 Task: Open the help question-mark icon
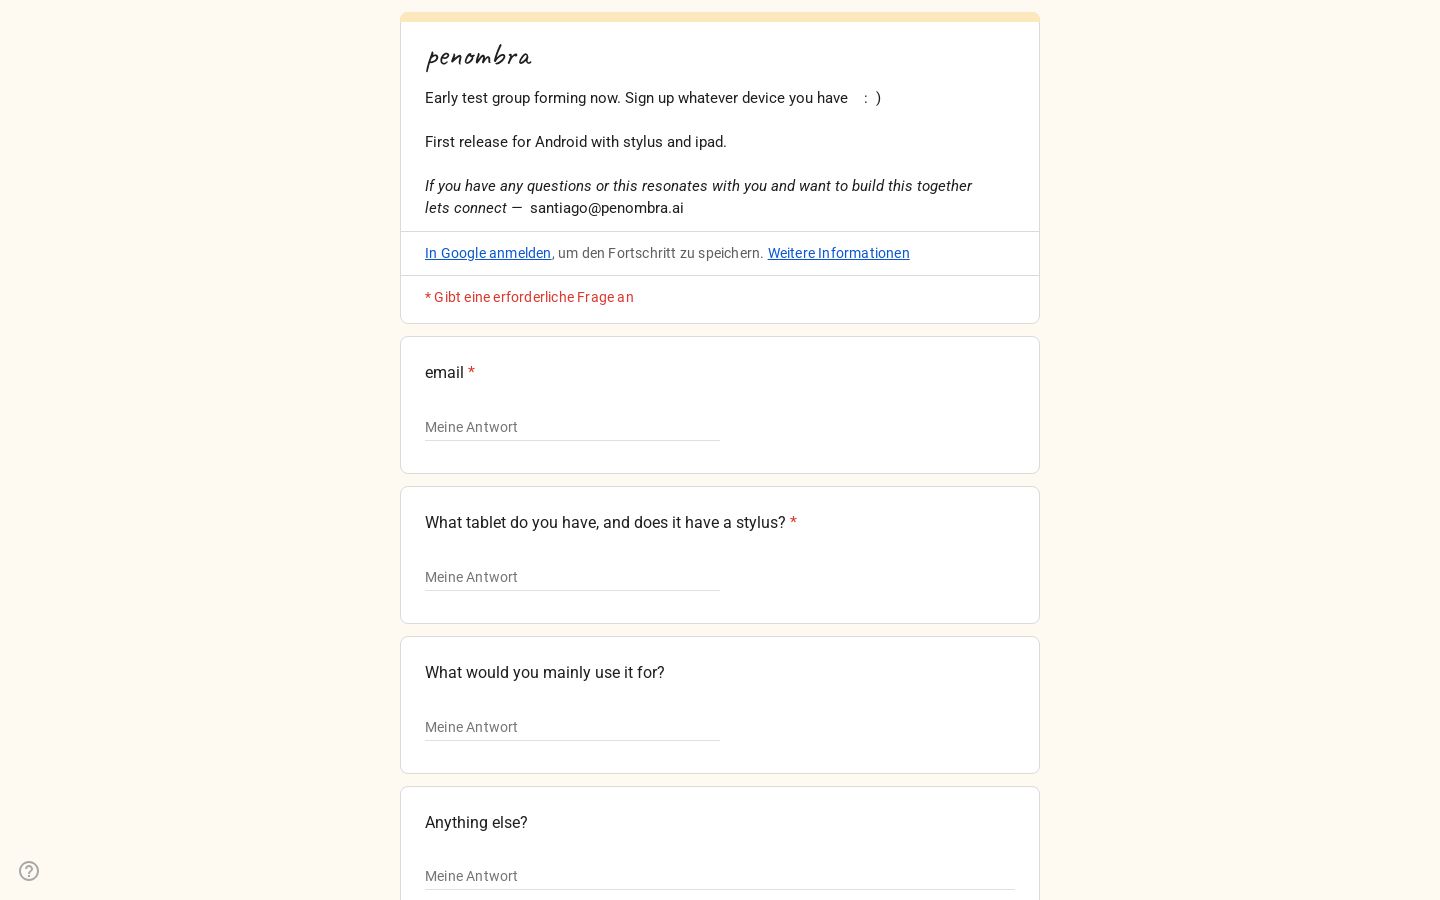click(29, 871)
